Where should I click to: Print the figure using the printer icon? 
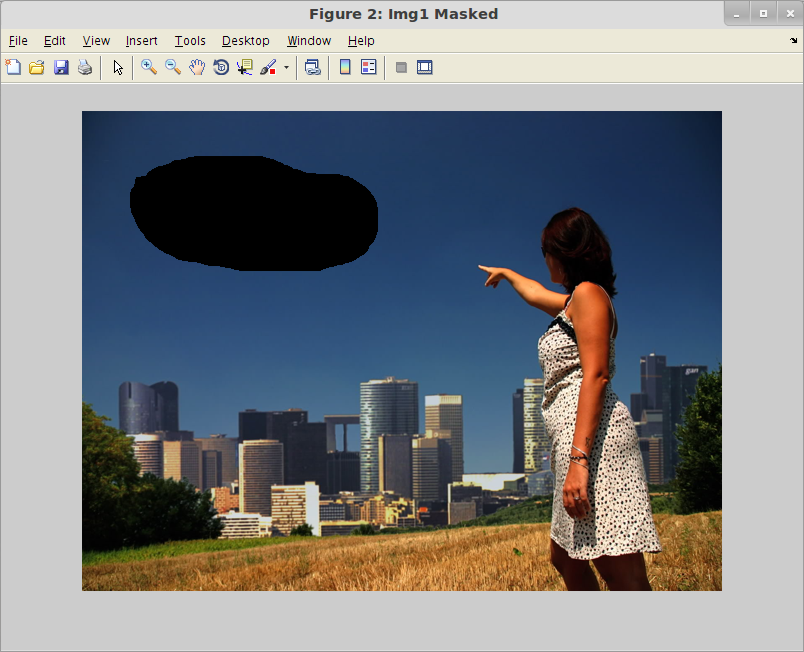coord(85,67)
